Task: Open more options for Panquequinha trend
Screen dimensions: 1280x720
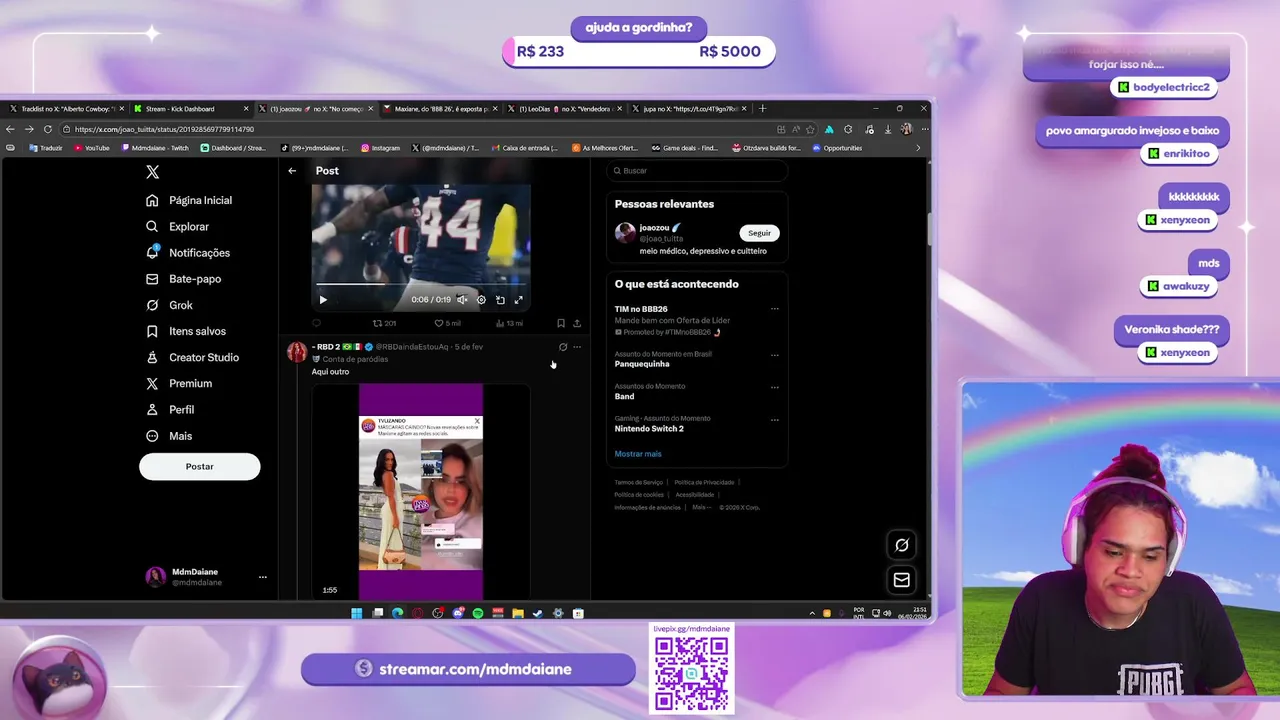Action: 774,355
